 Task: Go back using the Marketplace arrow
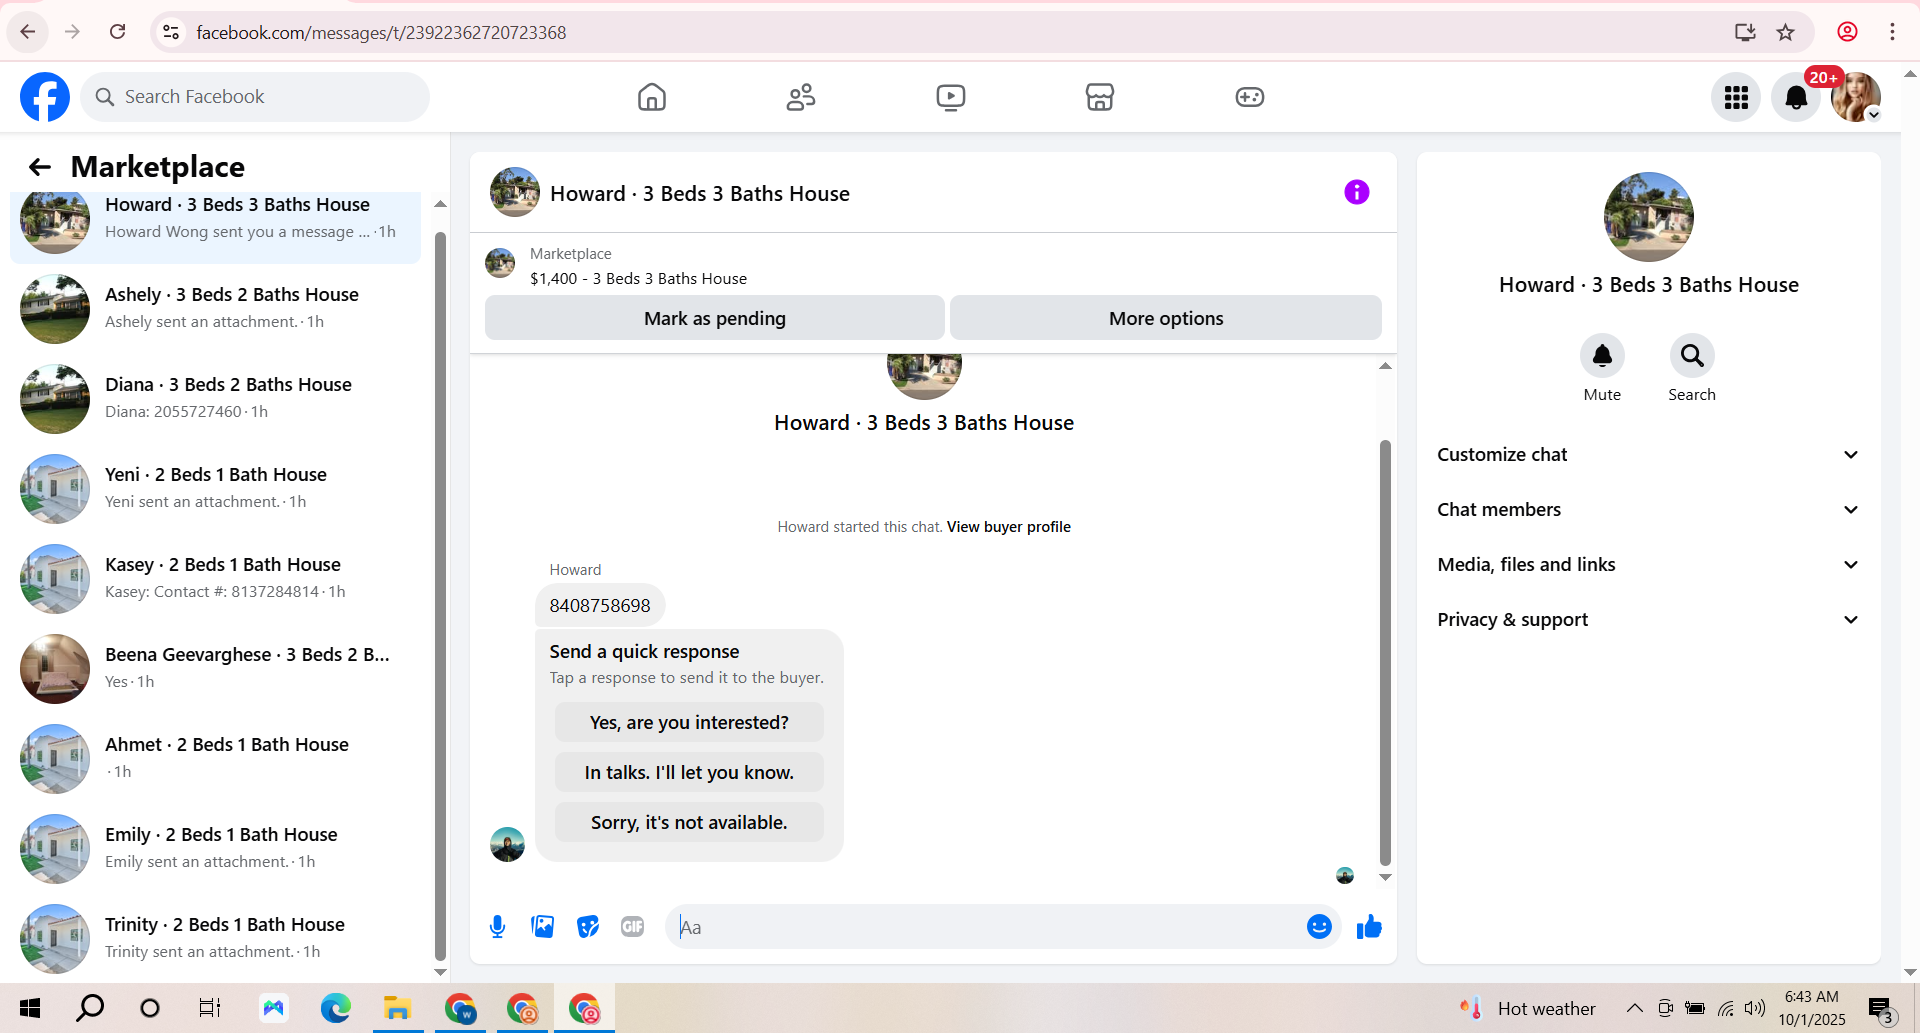[x=40, y=167]
